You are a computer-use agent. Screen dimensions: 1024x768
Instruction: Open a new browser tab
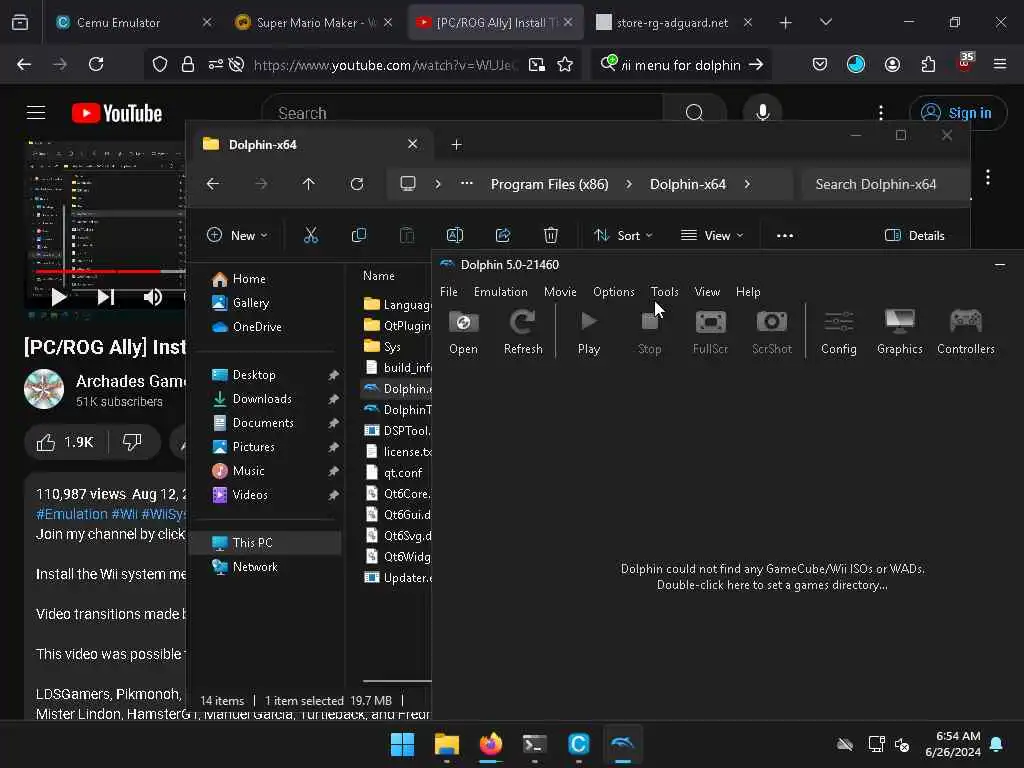(x=786, y=23)
